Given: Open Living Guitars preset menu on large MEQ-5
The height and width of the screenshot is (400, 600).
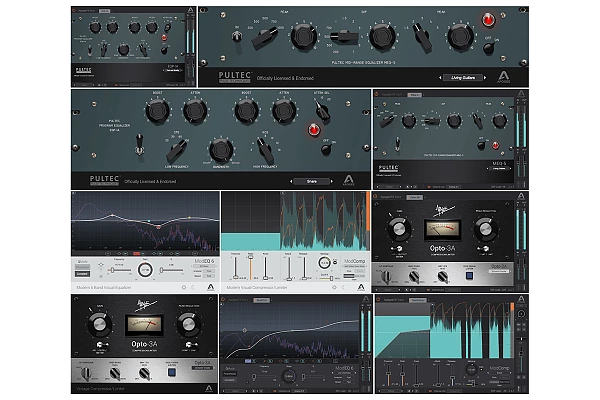Looking at the screenshot, I should point(463,78).
